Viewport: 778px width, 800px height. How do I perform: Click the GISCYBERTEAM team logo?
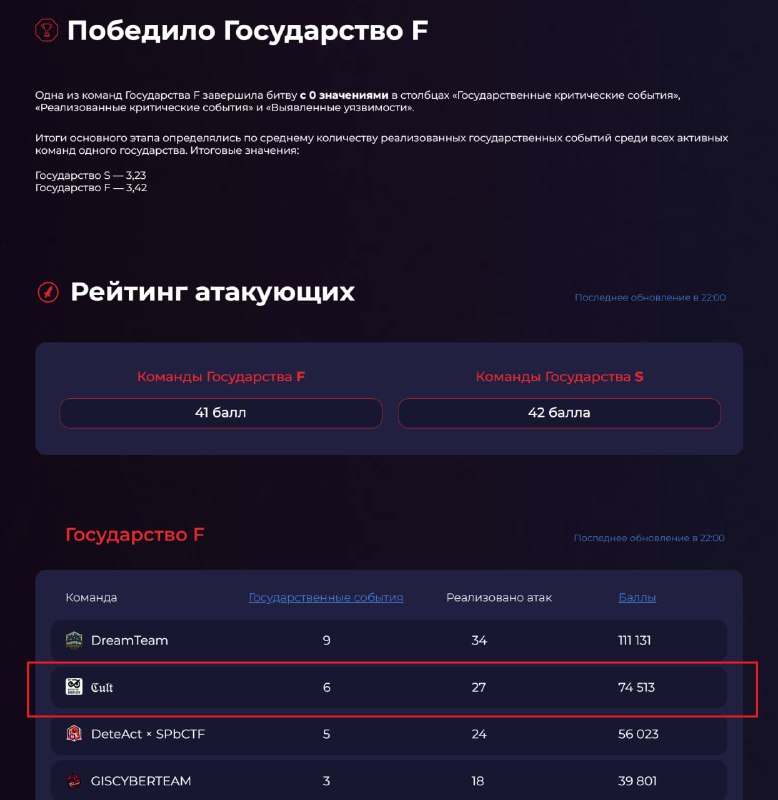click(74, 780)
